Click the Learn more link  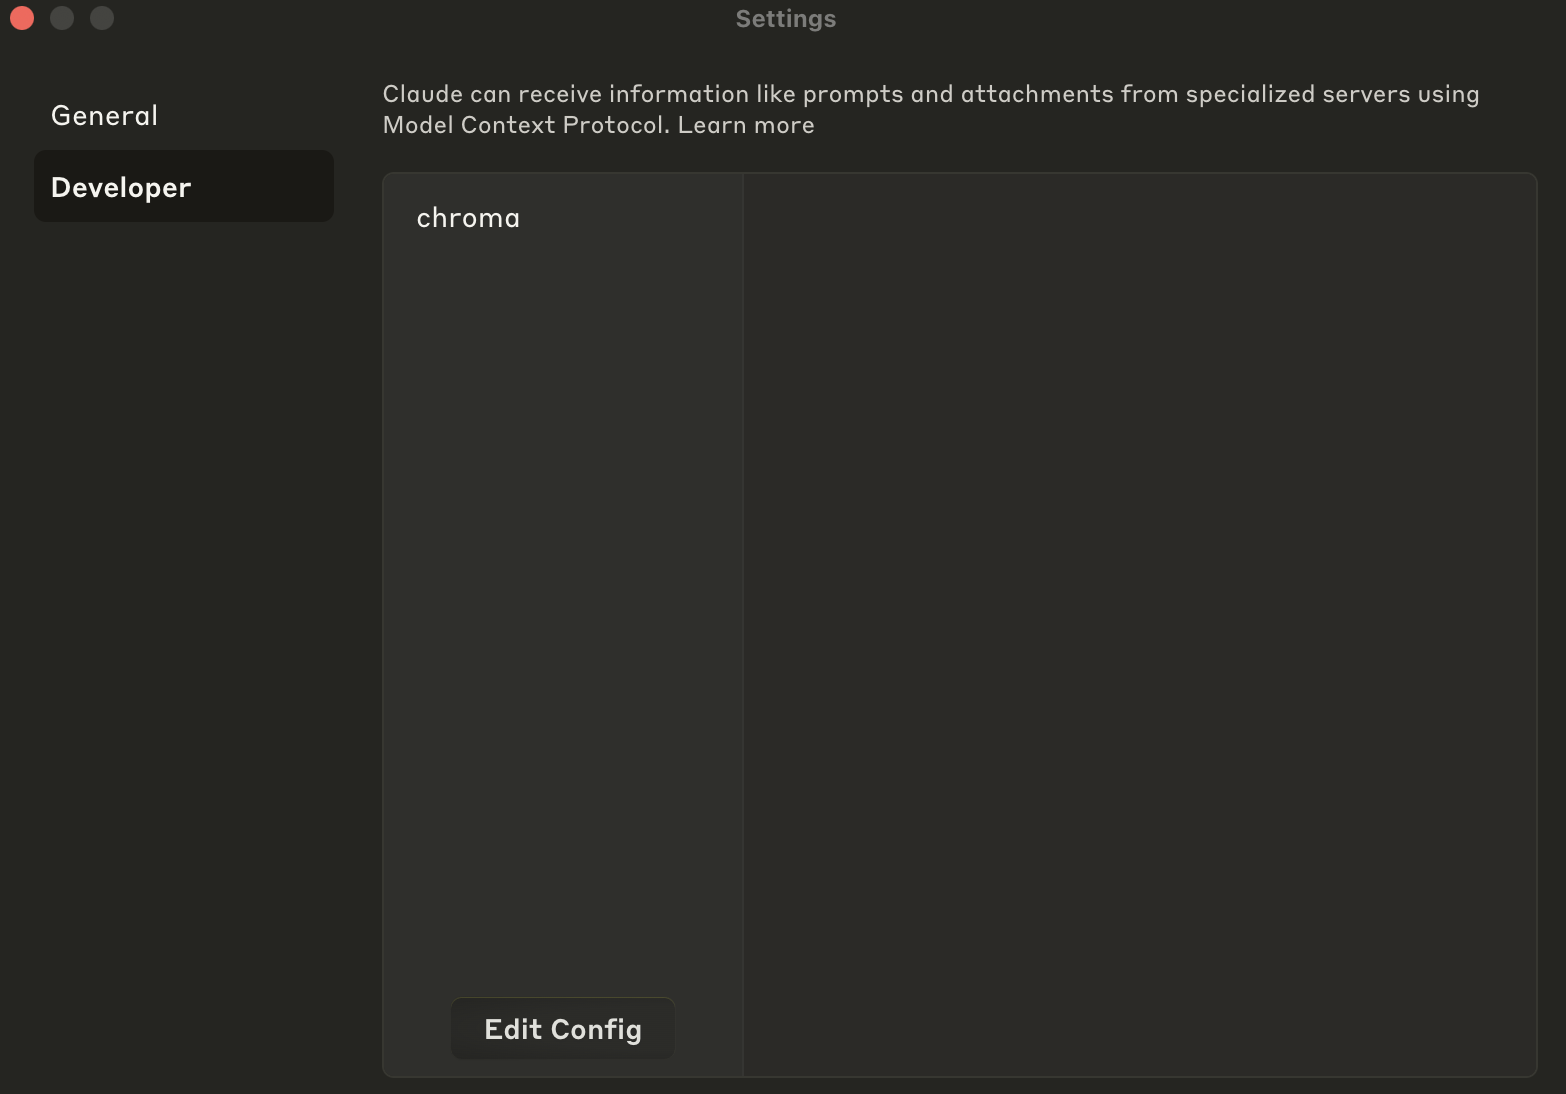746,124
